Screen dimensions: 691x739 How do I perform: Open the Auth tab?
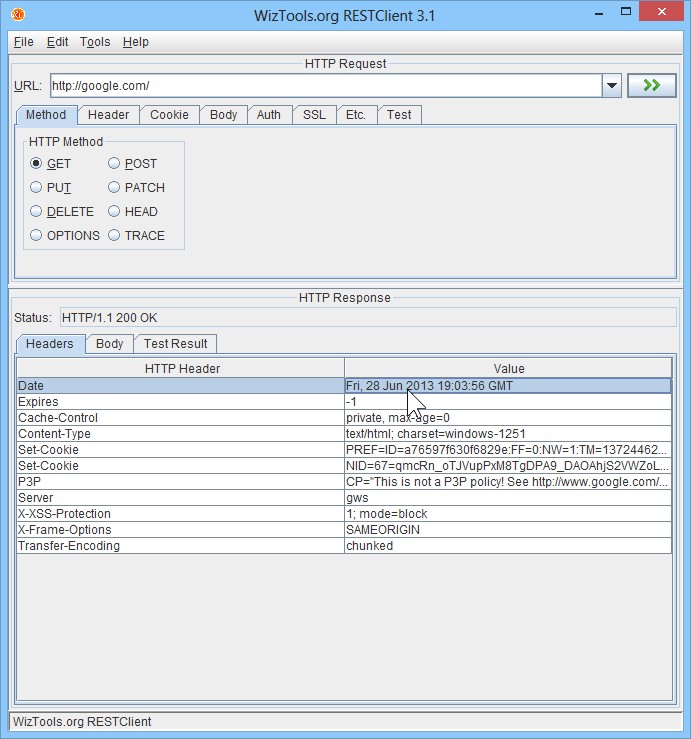(268, 115)
